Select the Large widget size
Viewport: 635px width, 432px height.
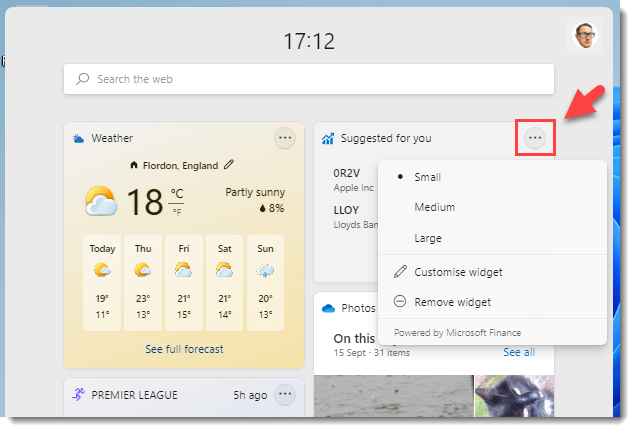click(x=492, y=238)
